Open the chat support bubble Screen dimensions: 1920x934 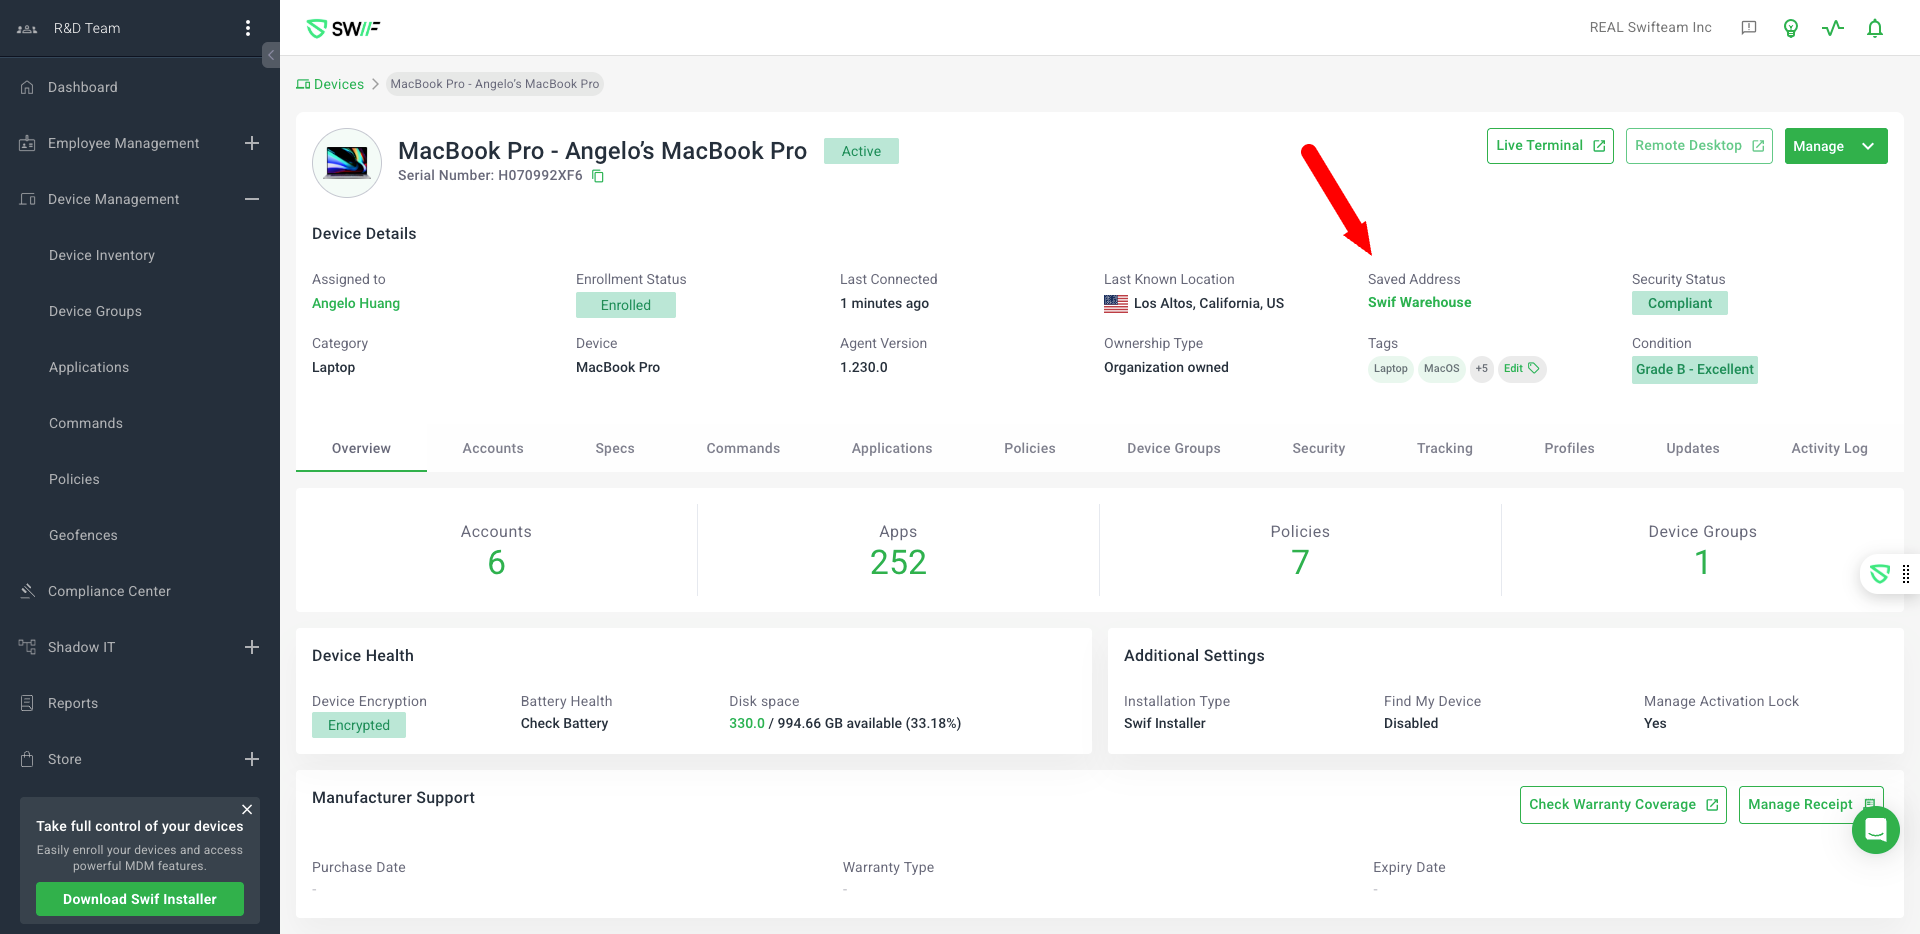[1875, 830]
